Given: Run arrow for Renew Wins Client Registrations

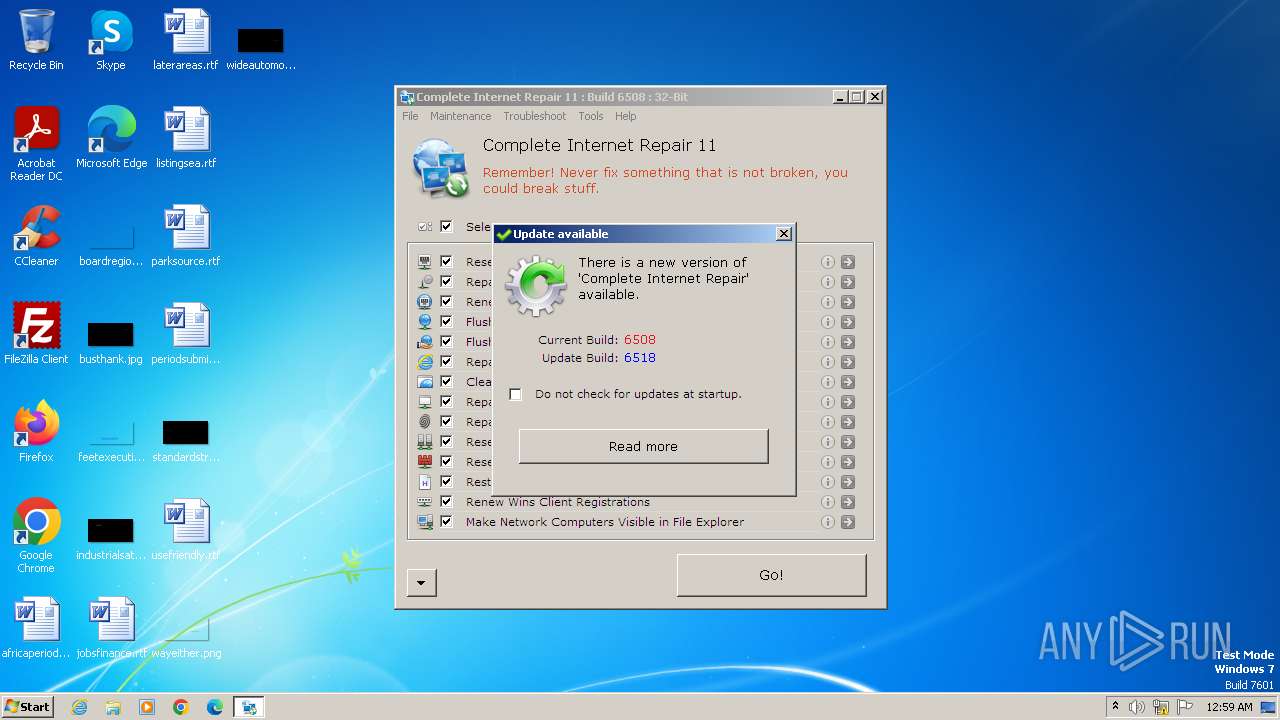Looking at the screenshot, I should click(848, 502).
